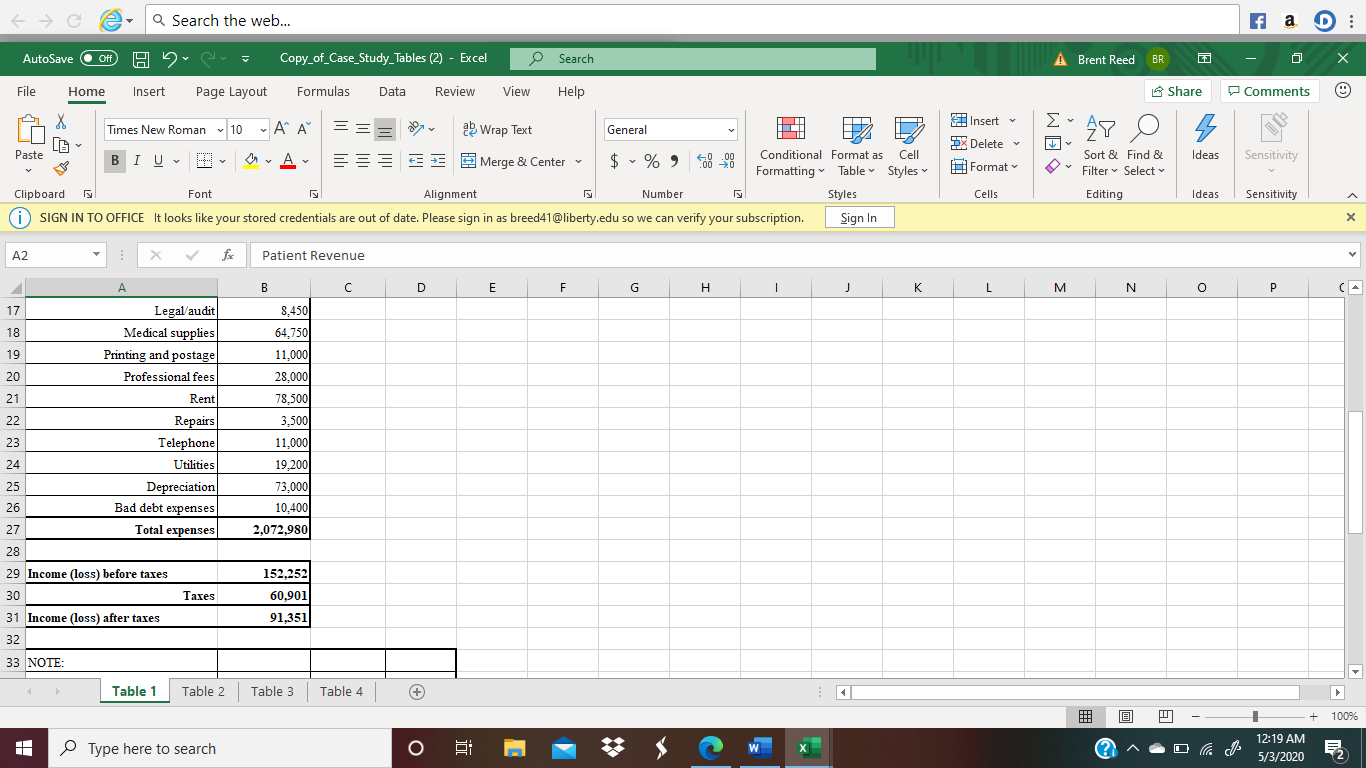This screenshot has width=1366, height=768.
Task: Toggle Underline formatting
Action: (158, 160)
